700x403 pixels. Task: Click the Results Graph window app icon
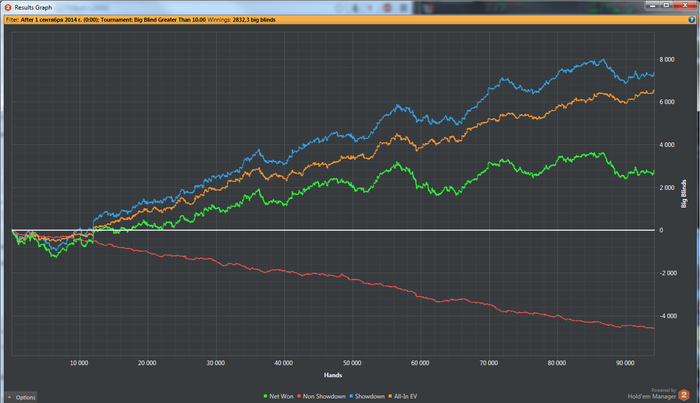[8, 7]
